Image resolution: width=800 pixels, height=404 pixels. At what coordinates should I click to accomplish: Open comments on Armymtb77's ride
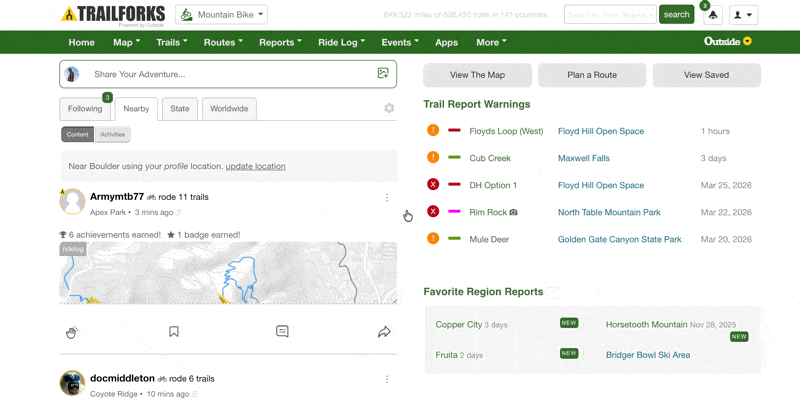tap(282, 332)
